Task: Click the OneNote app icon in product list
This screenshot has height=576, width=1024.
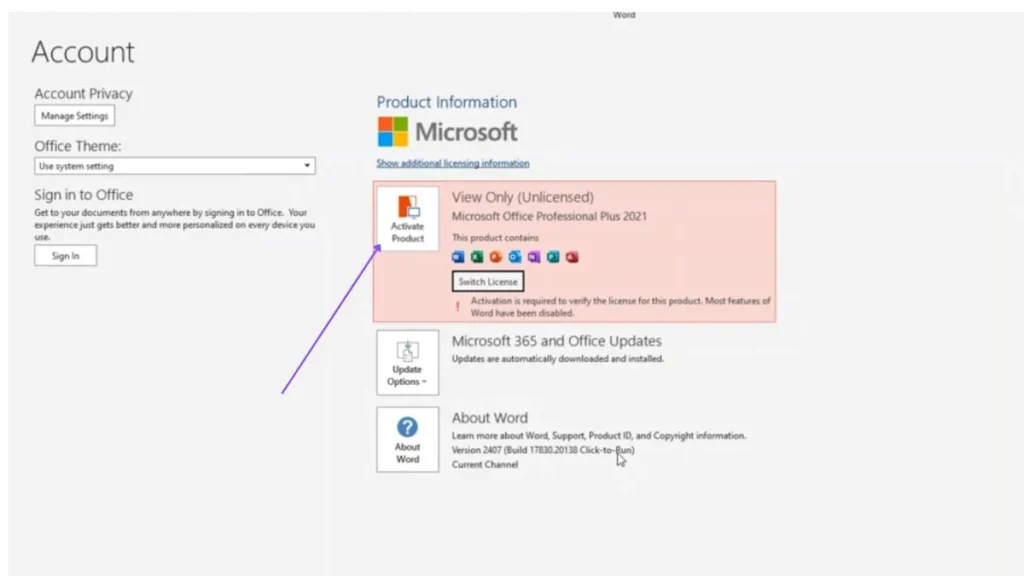Action: coord(534,257)
